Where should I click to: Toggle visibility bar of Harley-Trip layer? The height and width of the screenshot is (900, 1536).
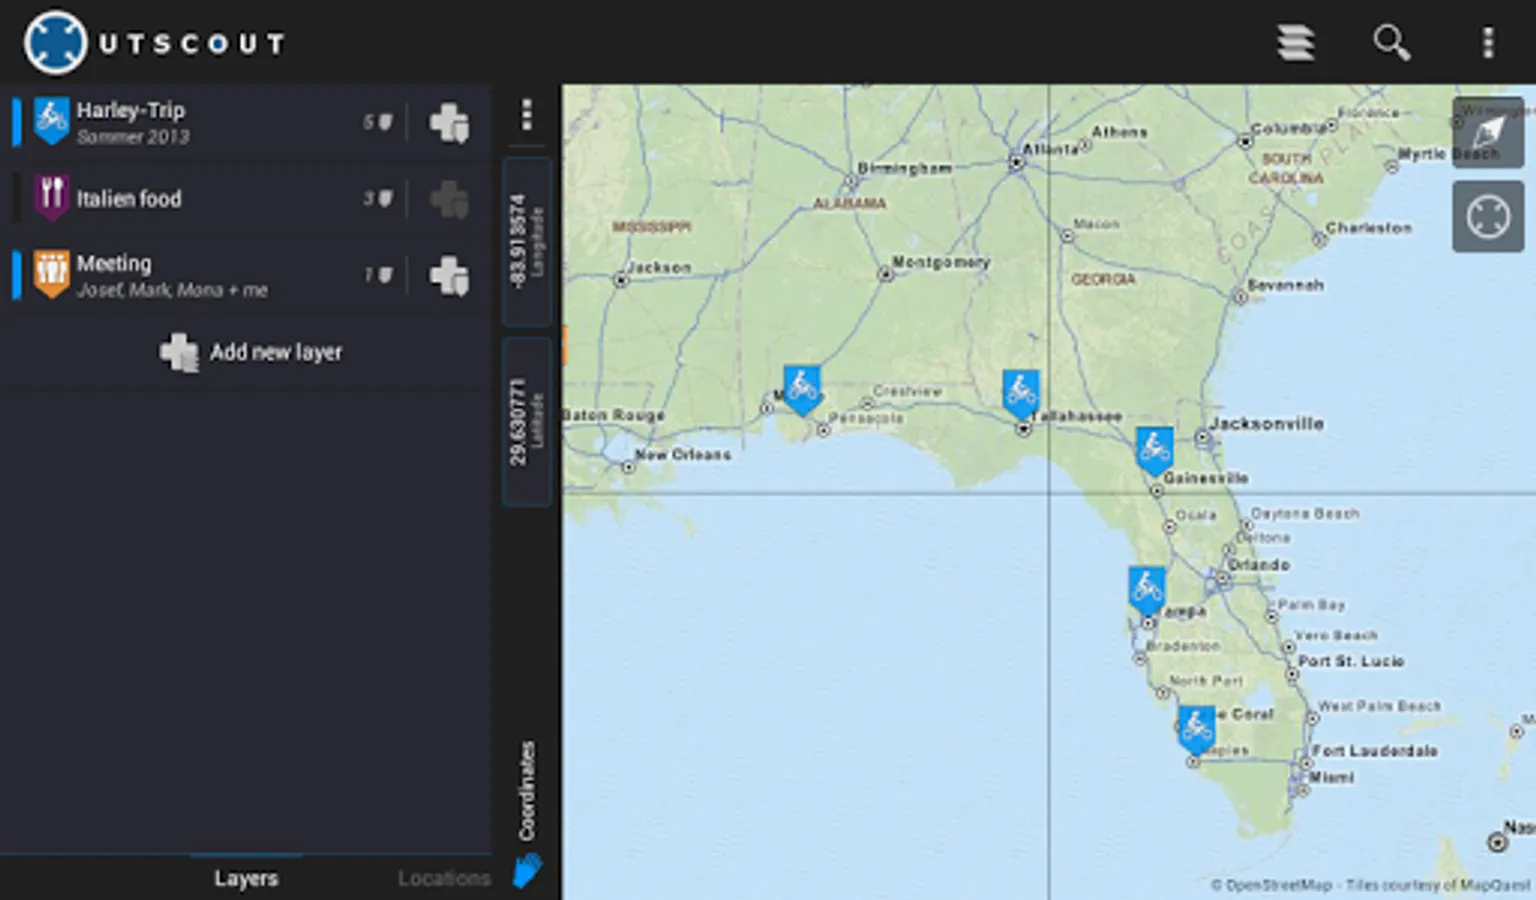click(16, 122)
